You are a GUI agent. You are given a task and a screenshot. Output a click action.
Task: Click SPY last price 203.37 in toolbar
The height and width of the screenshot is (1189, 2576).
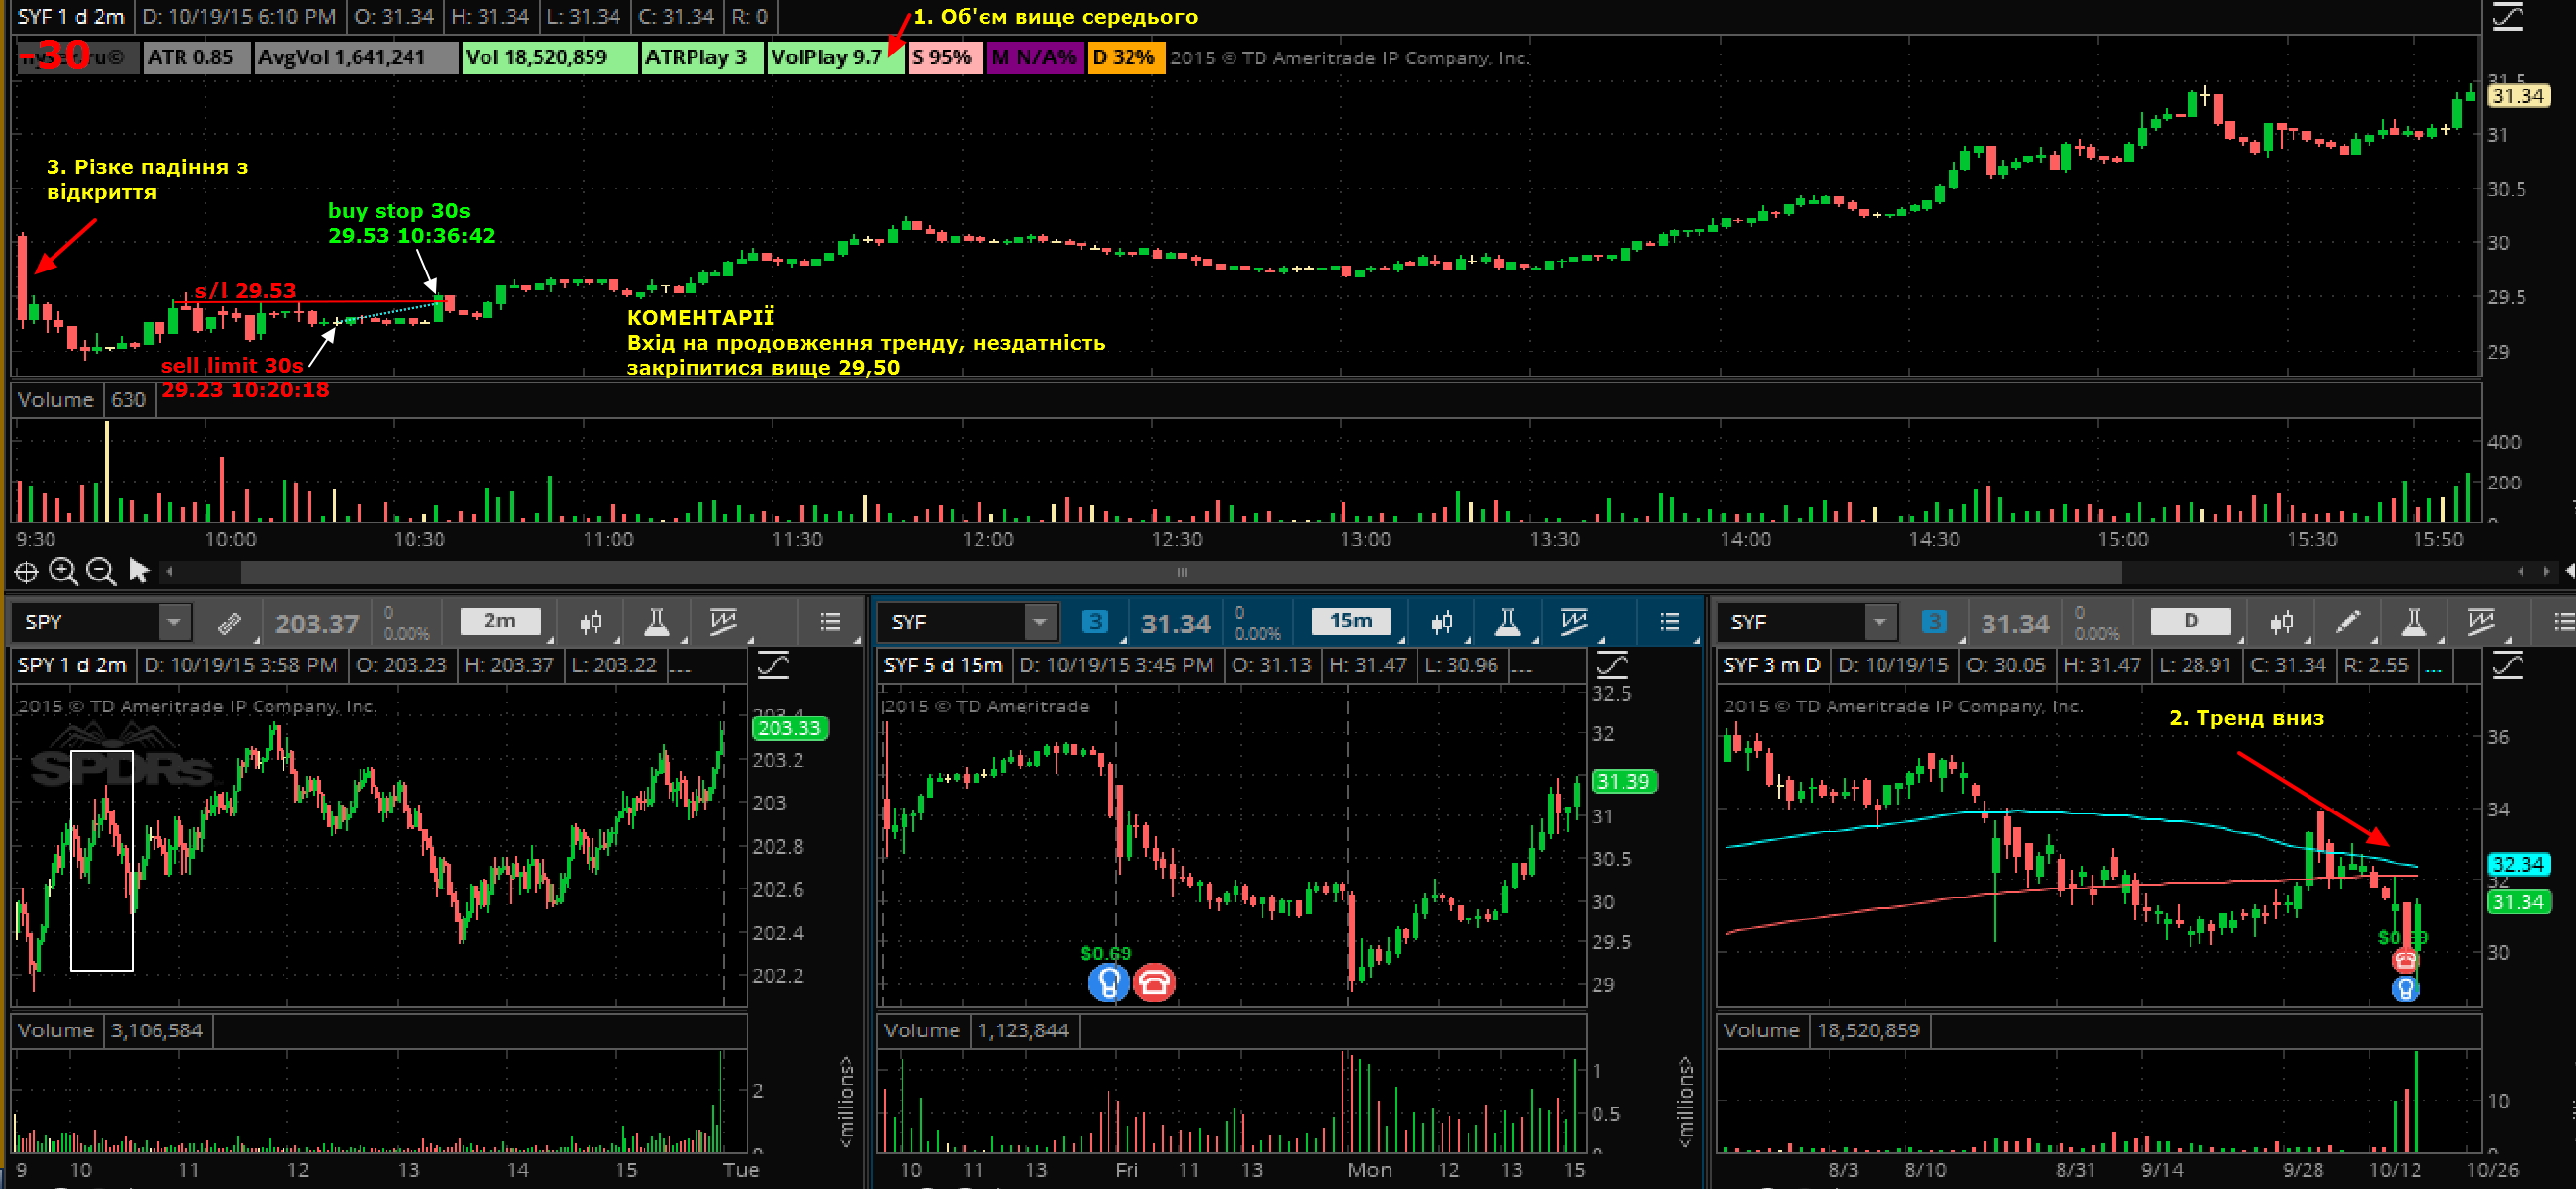(x=317, y=624)
